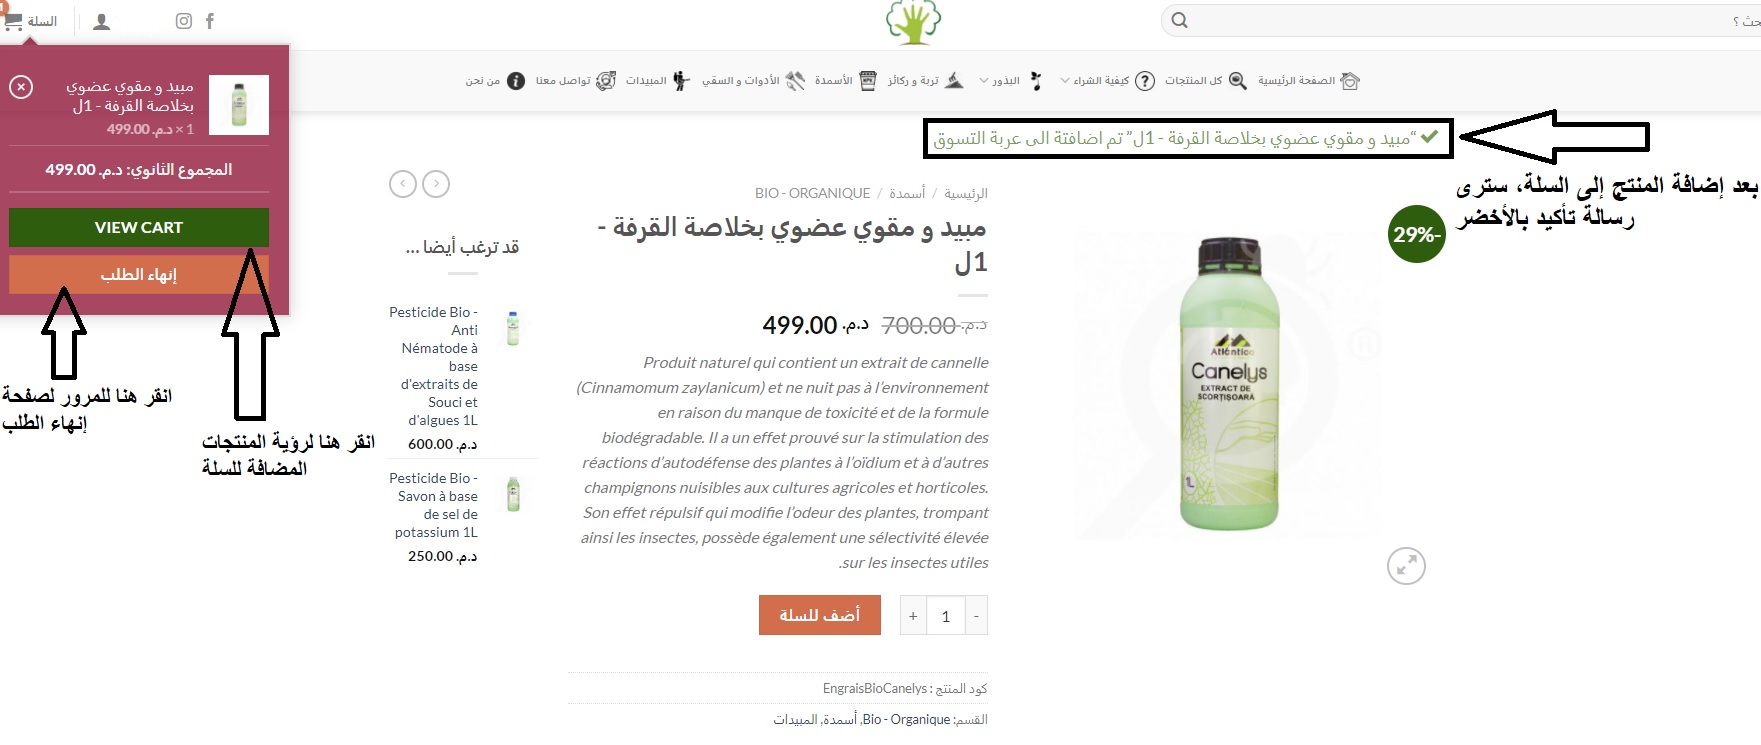
Task: Remove Canelys item from mini cart
Action: tap(21, 87)
